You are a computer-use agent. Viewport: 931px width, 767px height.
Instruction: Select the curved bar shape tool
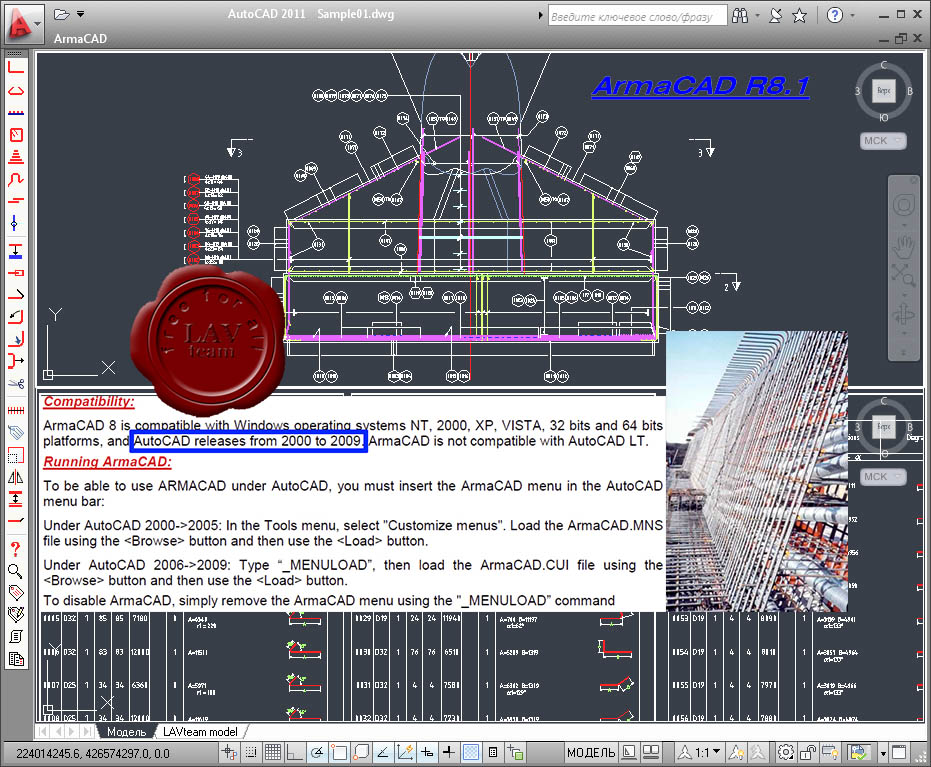click(x=16, y=179)
